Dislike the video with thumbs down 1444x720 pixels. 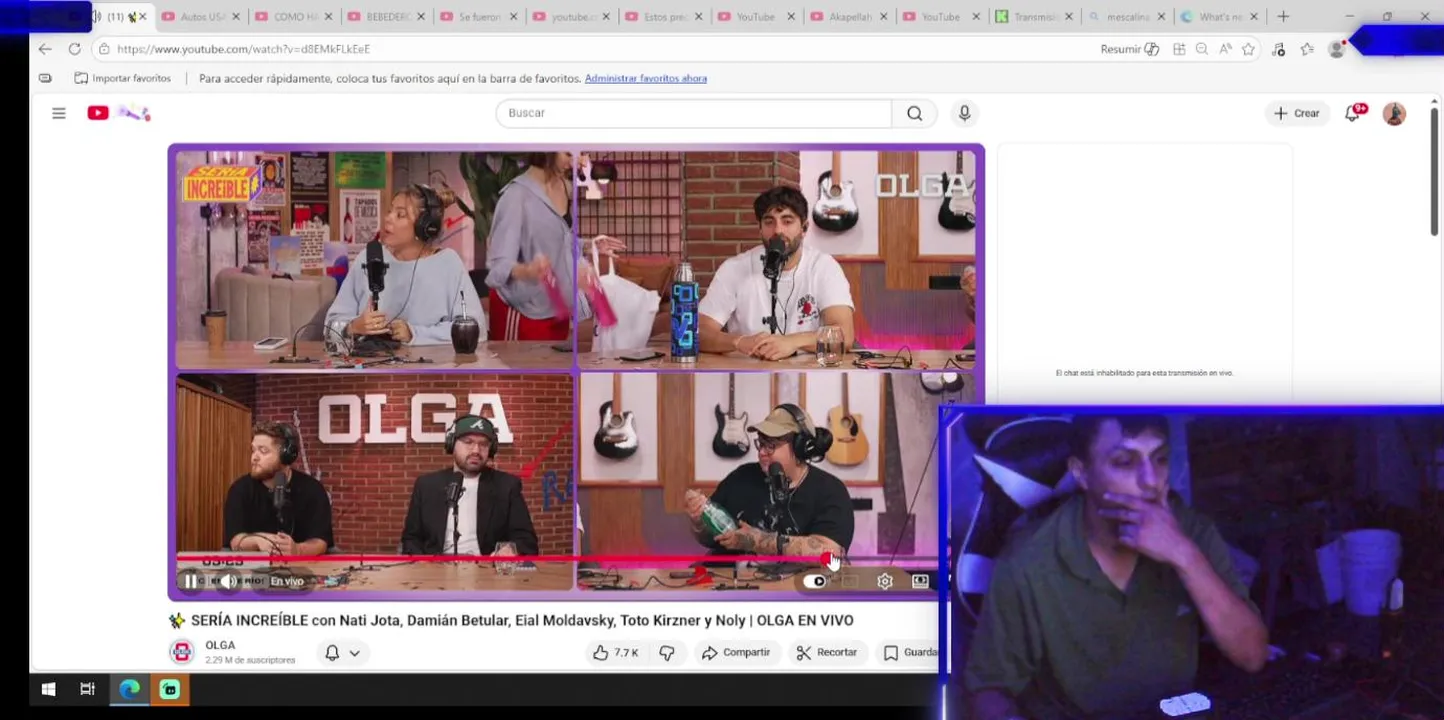pyautogui.click(x=667, y=653)
